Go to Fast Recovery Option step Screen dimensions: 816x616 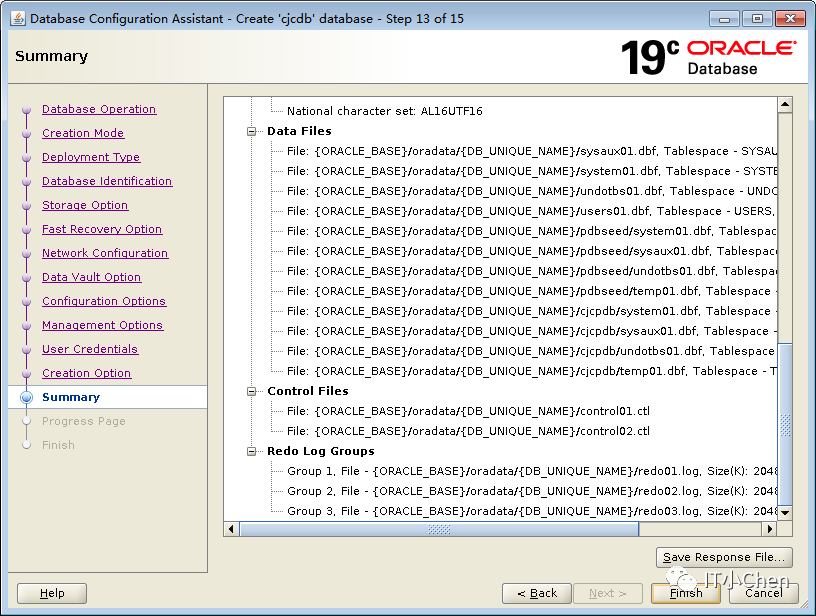coord(102,229)
